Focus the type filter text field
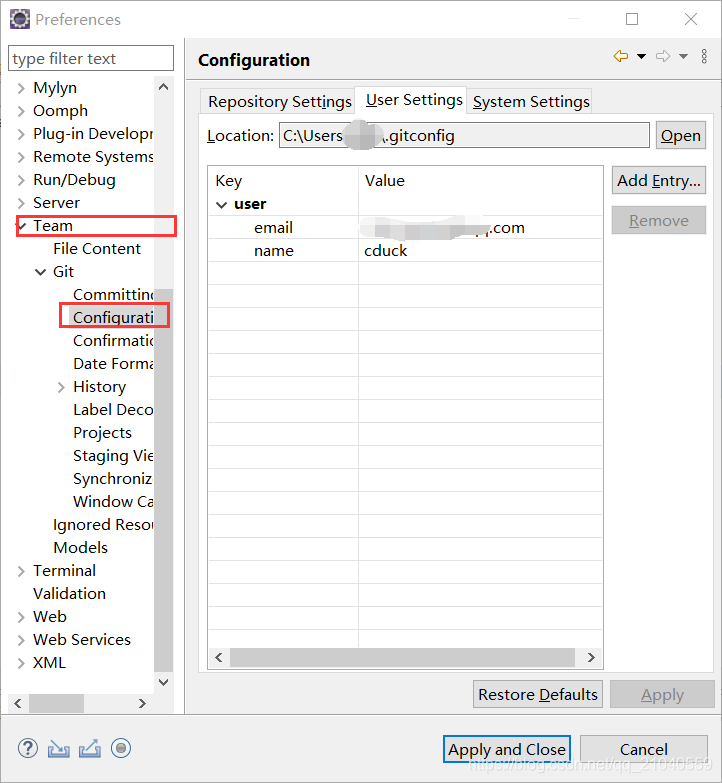 coord(91,58)
